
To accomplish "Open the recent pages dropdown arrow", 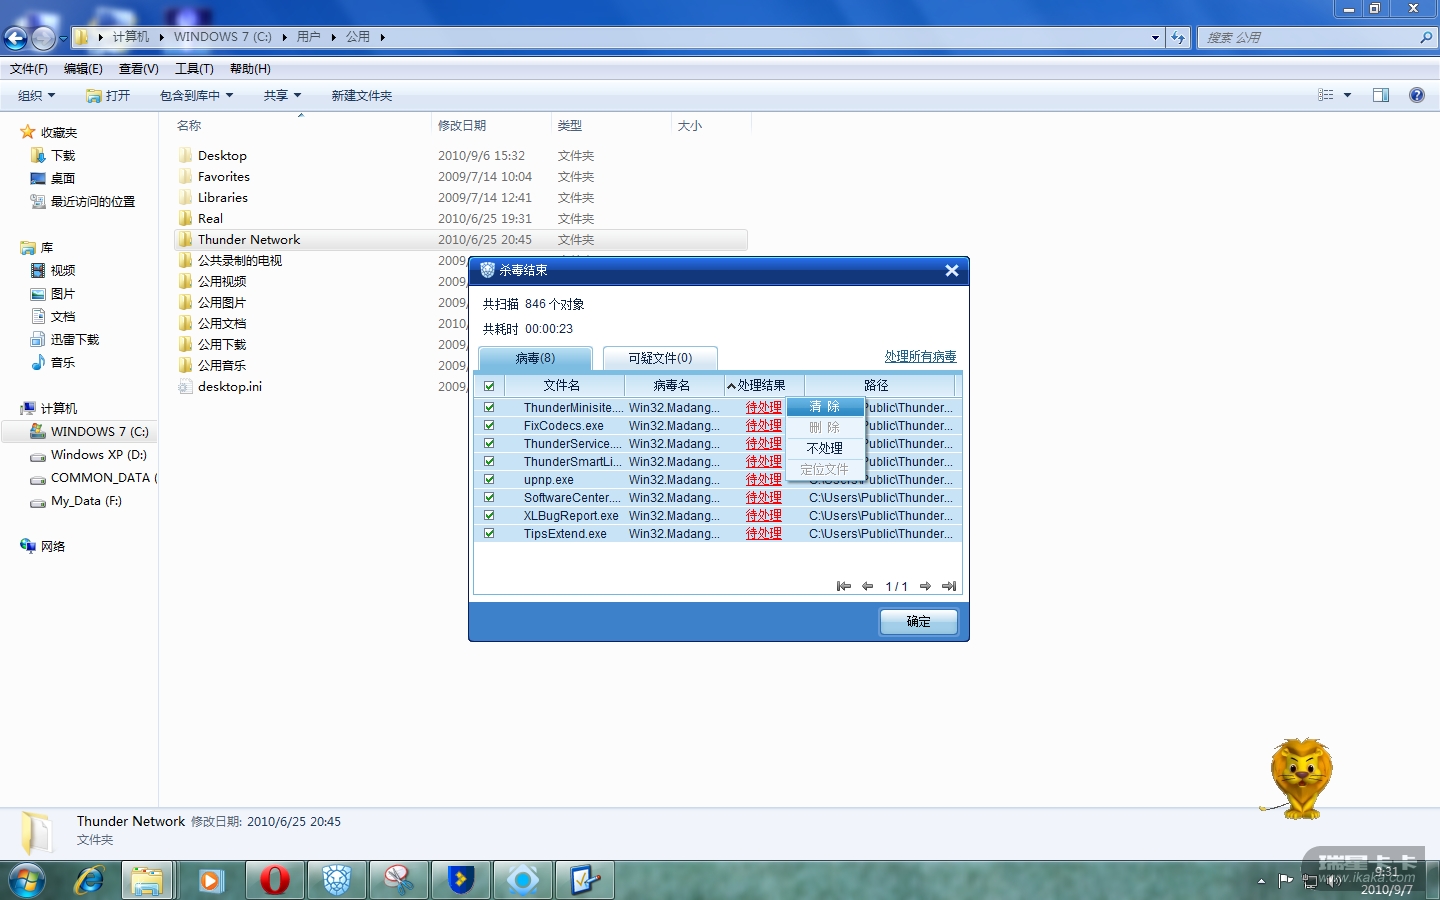I will pyautogui.click(x=63, y=39).
